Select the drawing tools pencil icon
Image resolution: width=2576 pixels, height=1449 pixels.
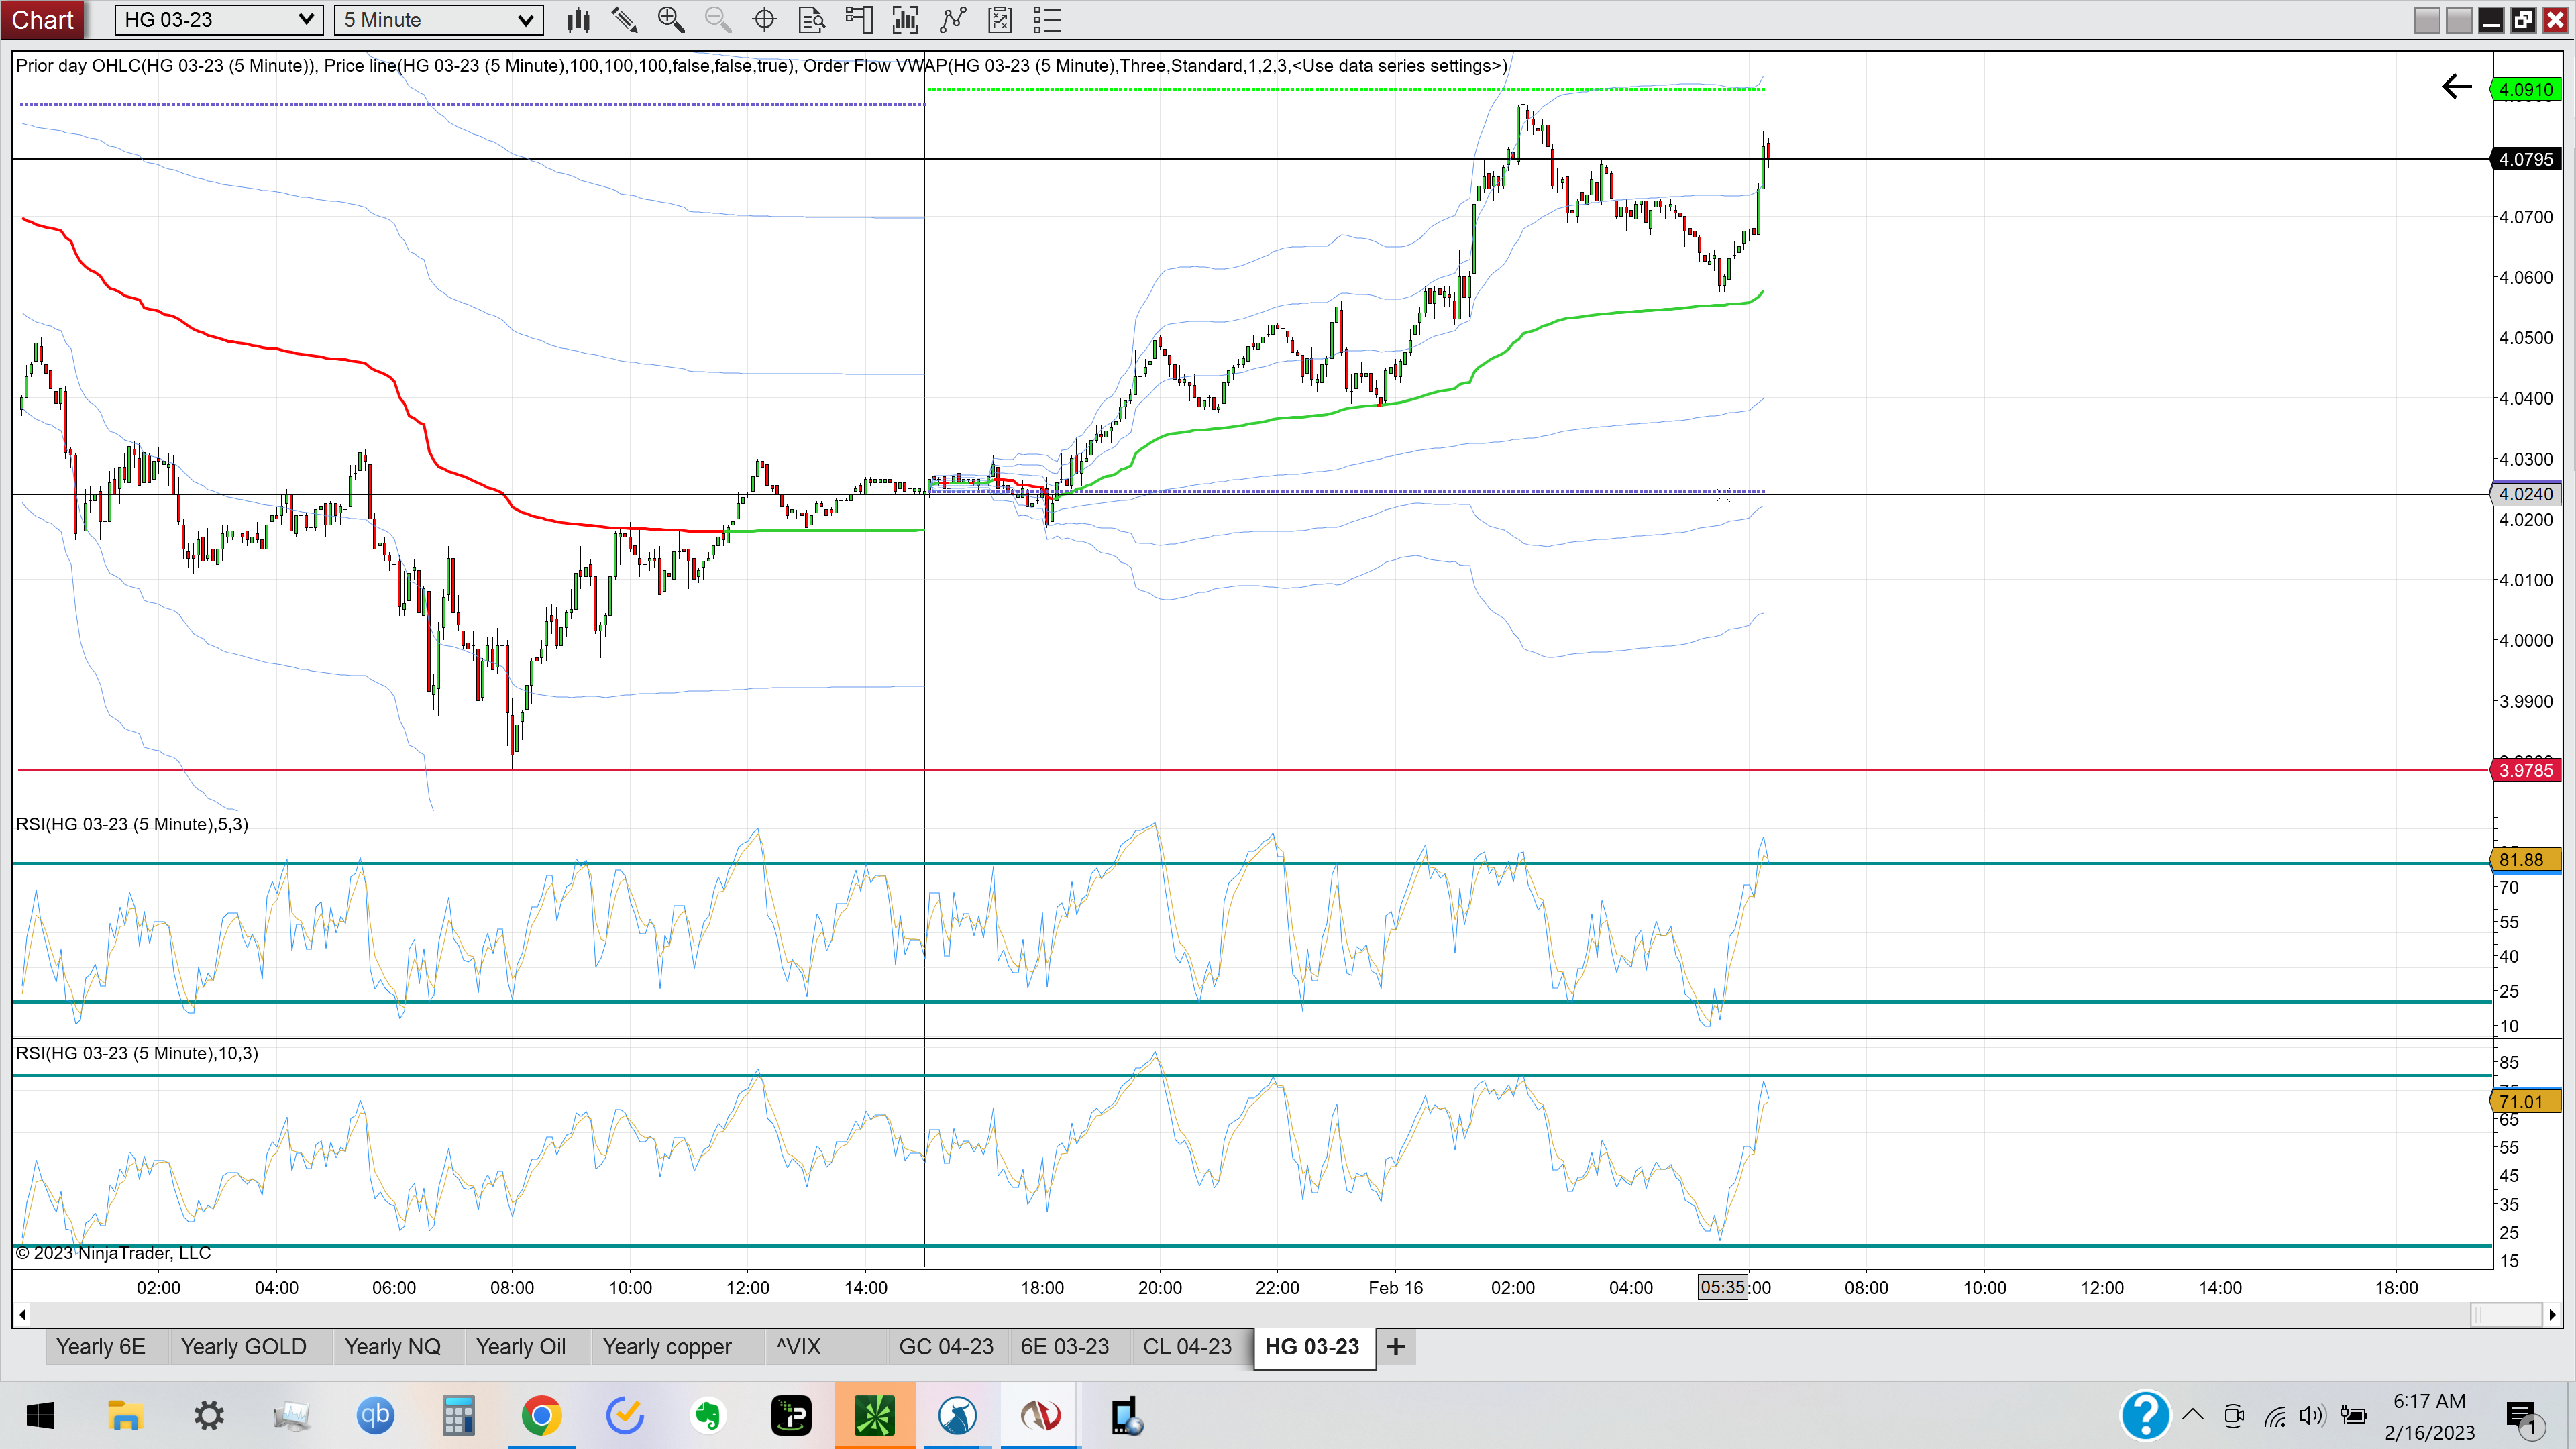tap(625, 20)
